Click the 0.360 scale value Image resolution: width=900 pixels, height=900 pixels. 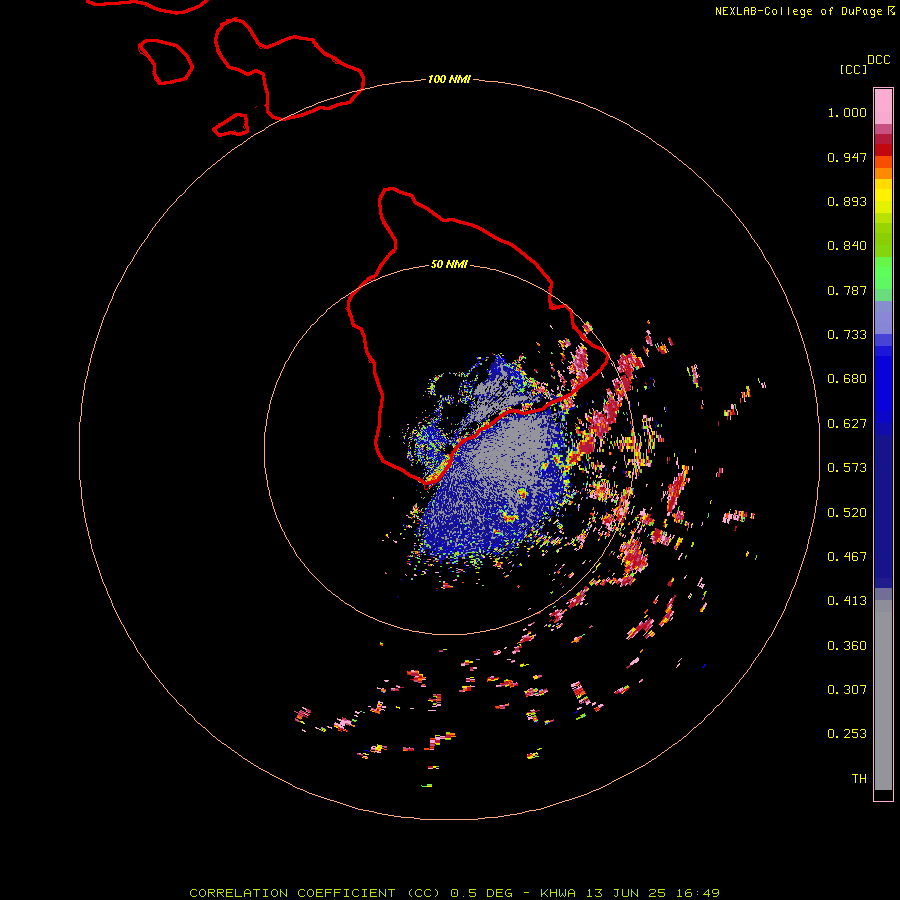(x=847, y=646)
